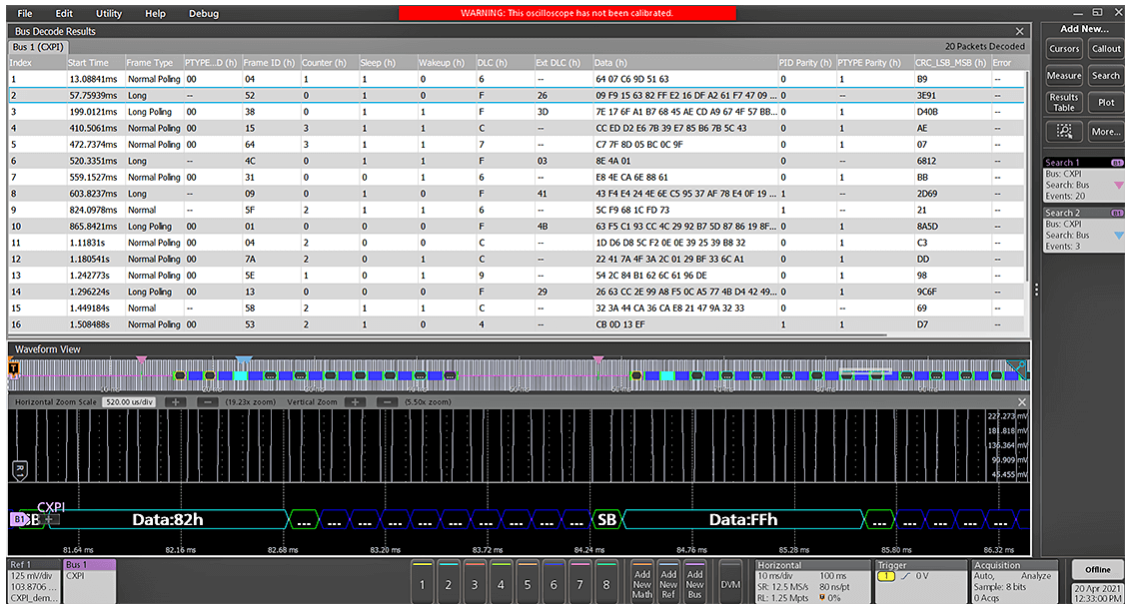1128x607 pixels.
Task: Select decode row 9 starting 824.0978ms
Action: point(516,210)
